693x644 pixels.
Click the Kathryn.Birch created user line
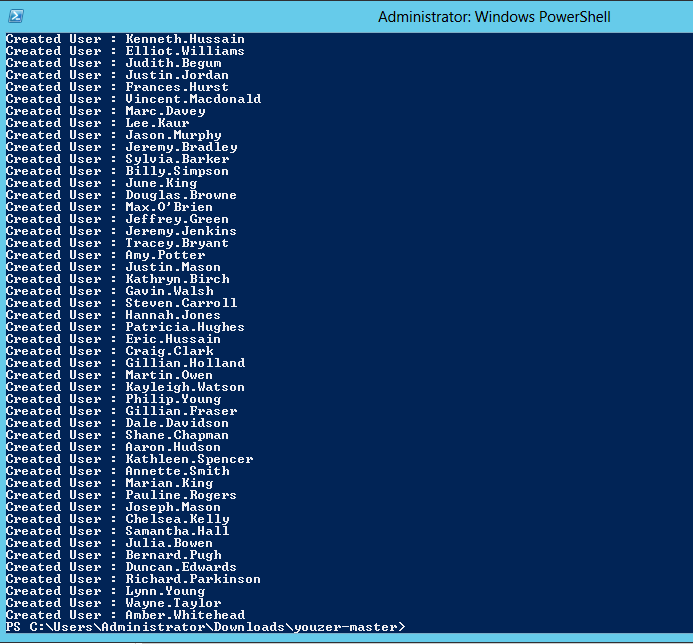tap(177, 279)
